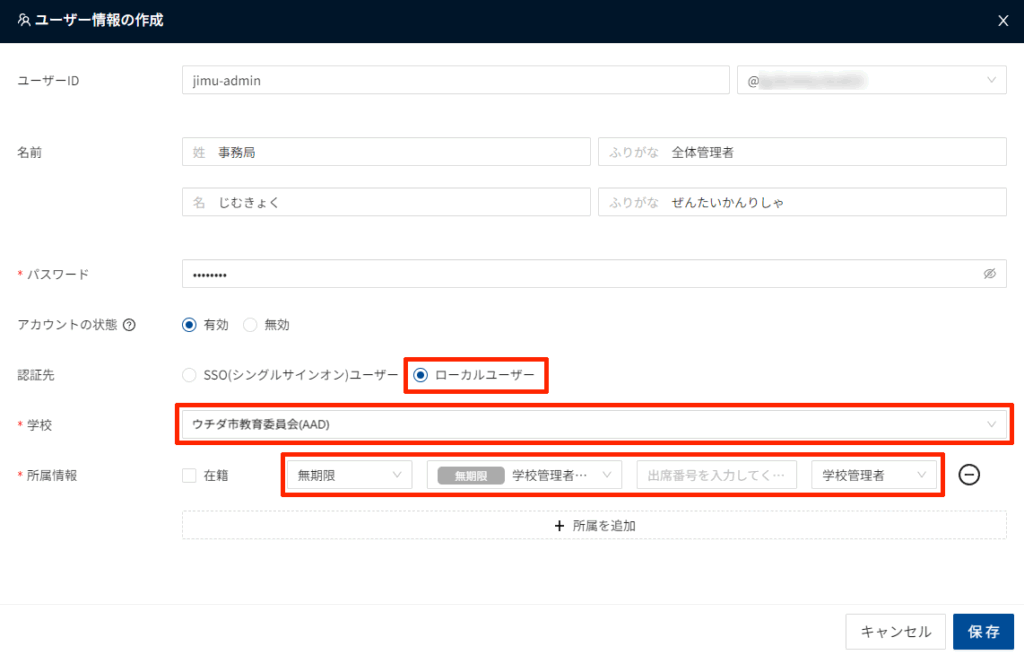Screen dimensions: 1024x655
Task: Open the 学校管理者… group dropdown
Action: point(524,475)
